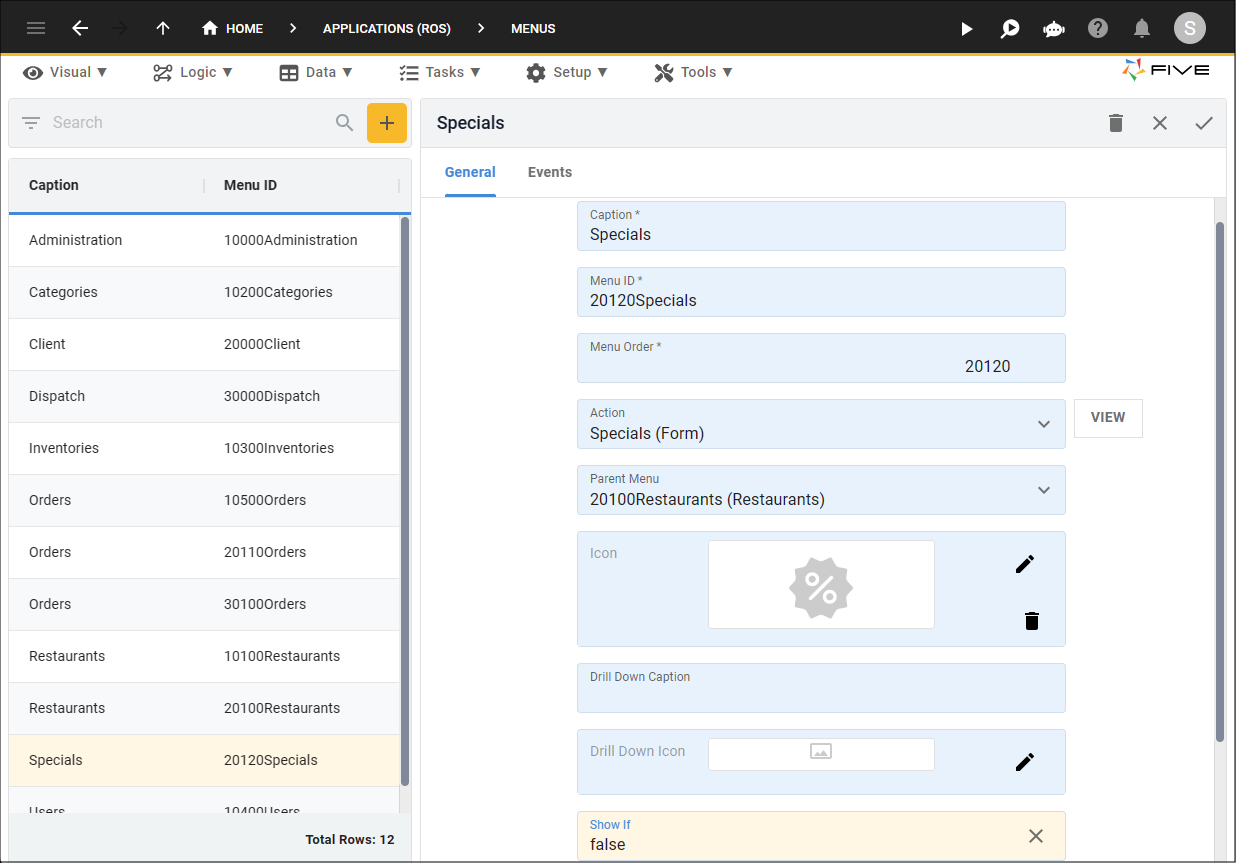Remove the Icon image with trash icon
The height and width of the screenshot is (863, 1236).
tap(1032, 621)
